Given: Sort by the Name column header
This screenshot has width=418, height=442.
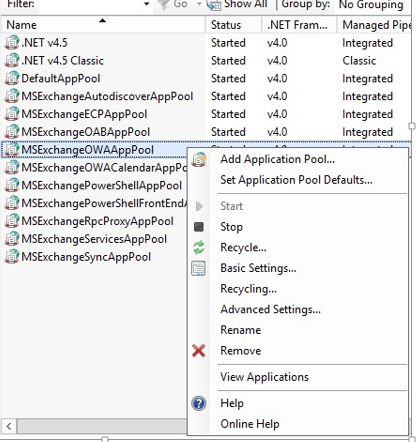Looking at the screenshot, I should click(103, 25).
